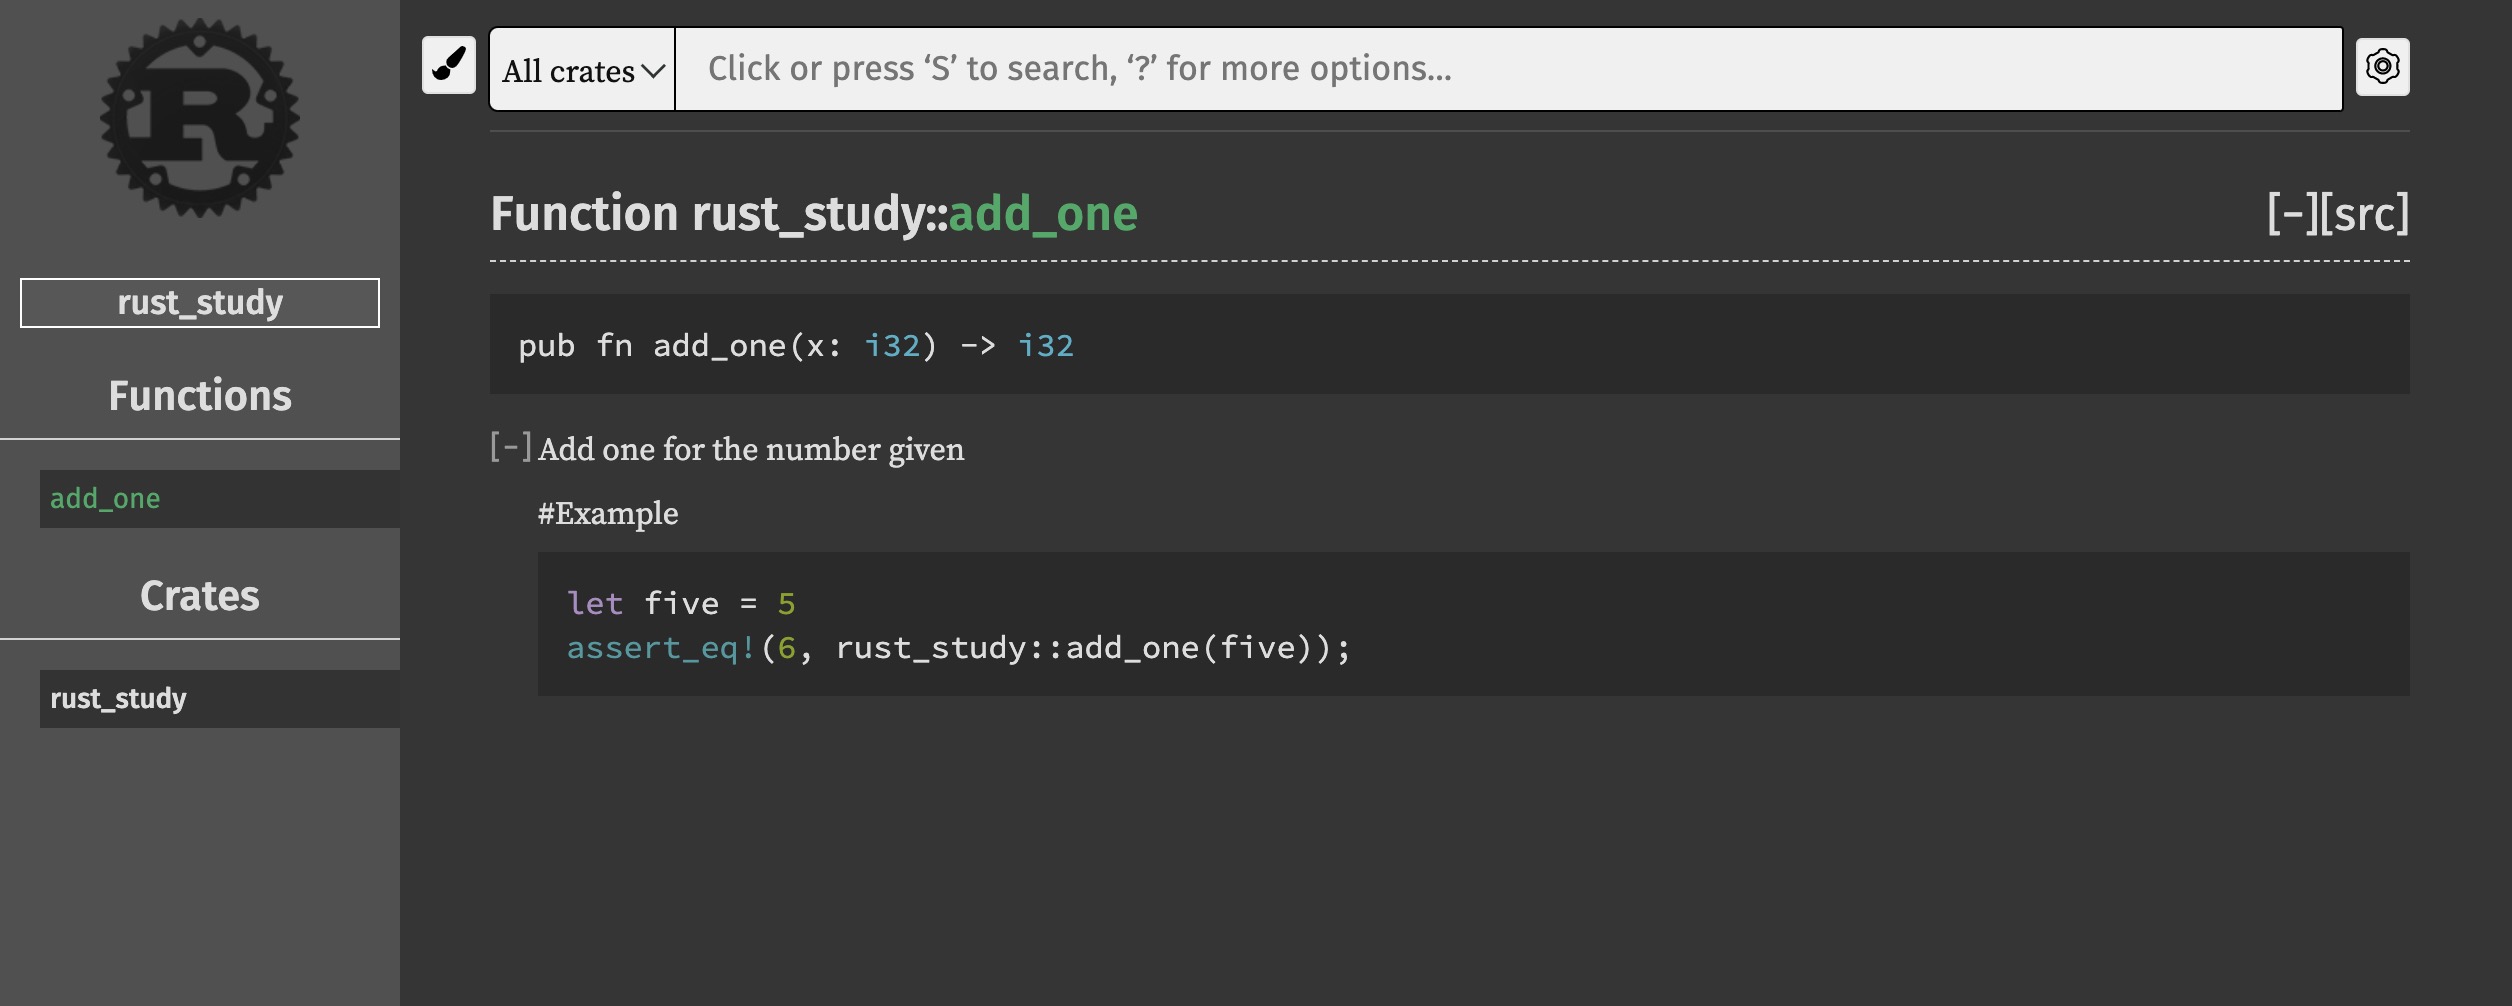This screenshot has width=2512, height=1006.
Task: Open the All crates dropdown
Action: pyautogui.click(x=582, y=70)
